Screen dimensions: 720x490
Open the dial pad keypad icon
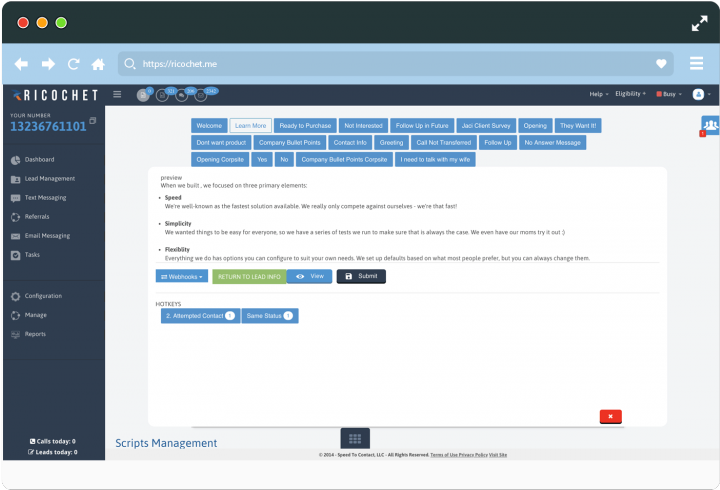coord(355,438)
